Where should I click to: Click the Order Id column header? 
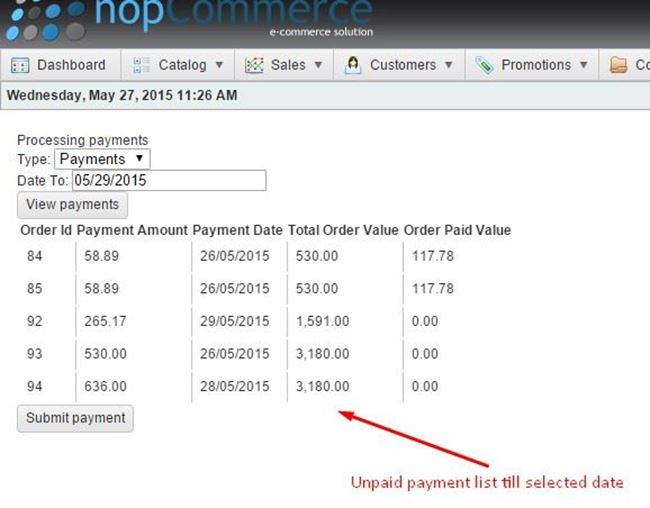point(46,230)
